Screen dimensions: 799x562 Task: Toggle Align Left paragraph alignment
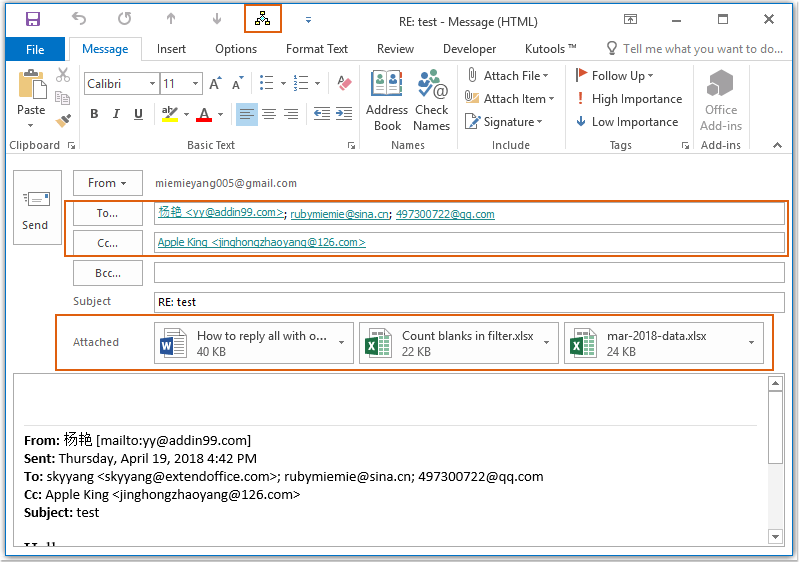pos(247,114)
